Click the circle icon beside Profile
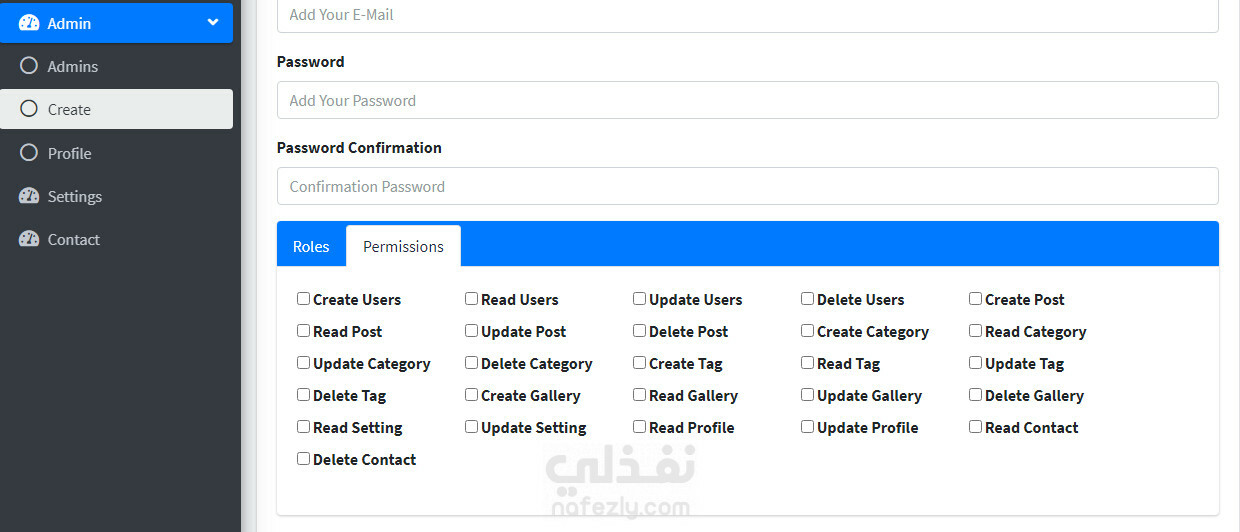This screenshot has height=532, width=1240. tap(29, 153)
